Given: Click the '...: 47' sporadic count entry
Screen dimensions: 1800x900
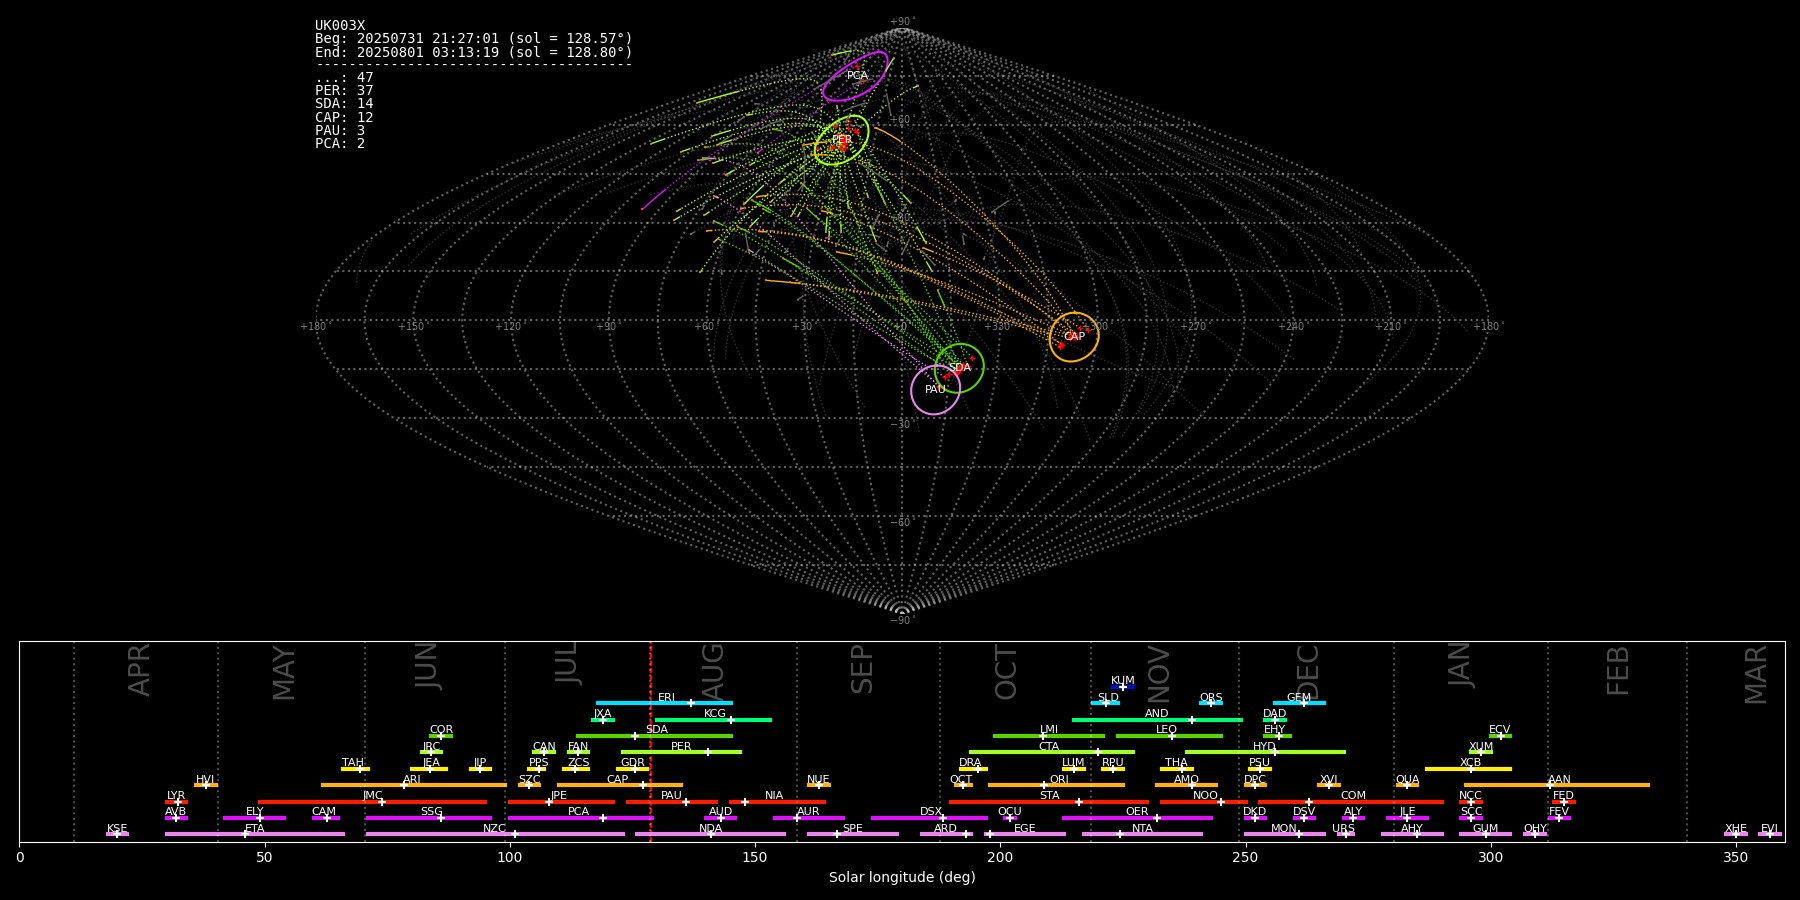Looking at the screenshot, I should click(x=344, y=78).
